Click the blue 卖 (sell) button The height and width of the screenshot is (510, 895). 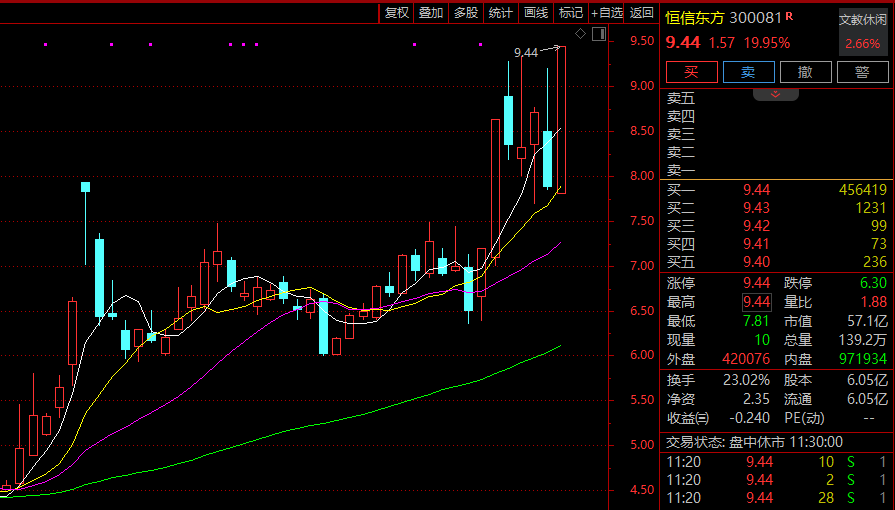[x=748, y=72]
